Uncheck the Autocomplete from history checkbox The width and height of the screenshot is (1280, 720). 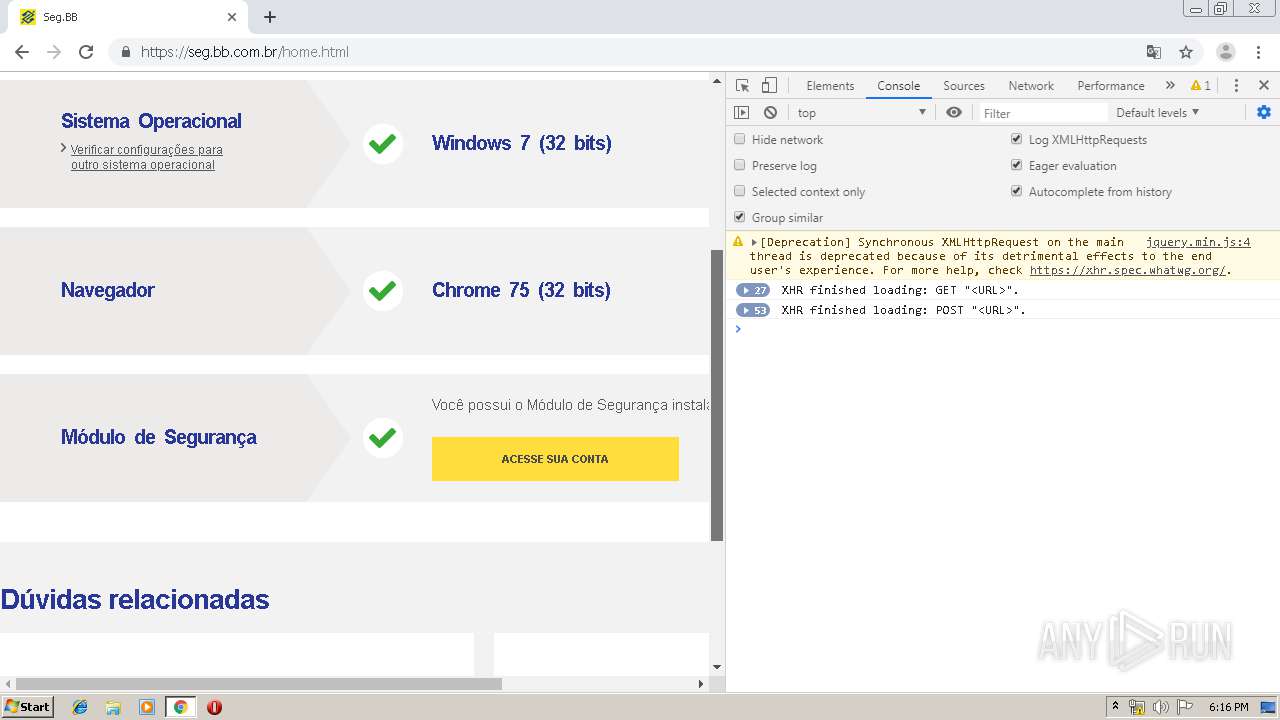click(x=1017, y=191)
